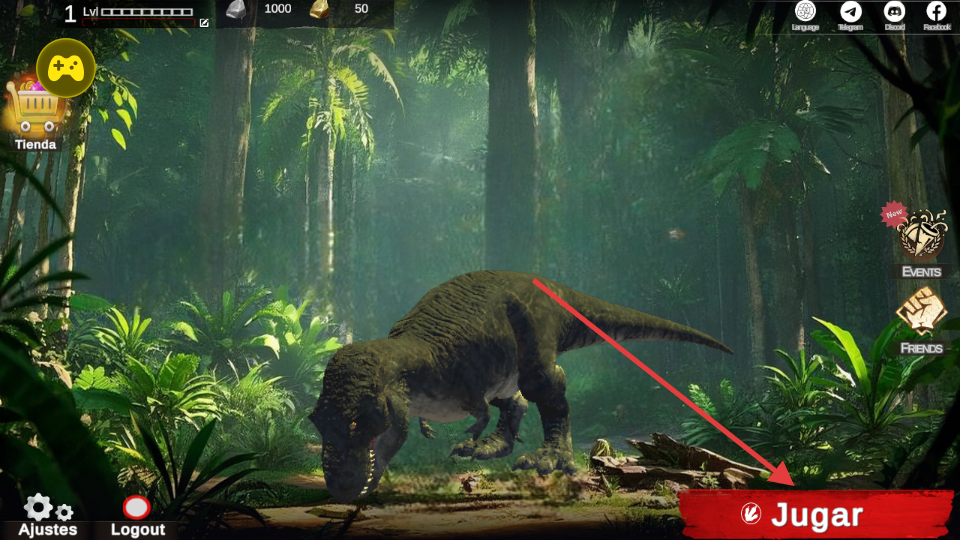Click the yellow gamepad icon
960x540 pixels.
66,67
